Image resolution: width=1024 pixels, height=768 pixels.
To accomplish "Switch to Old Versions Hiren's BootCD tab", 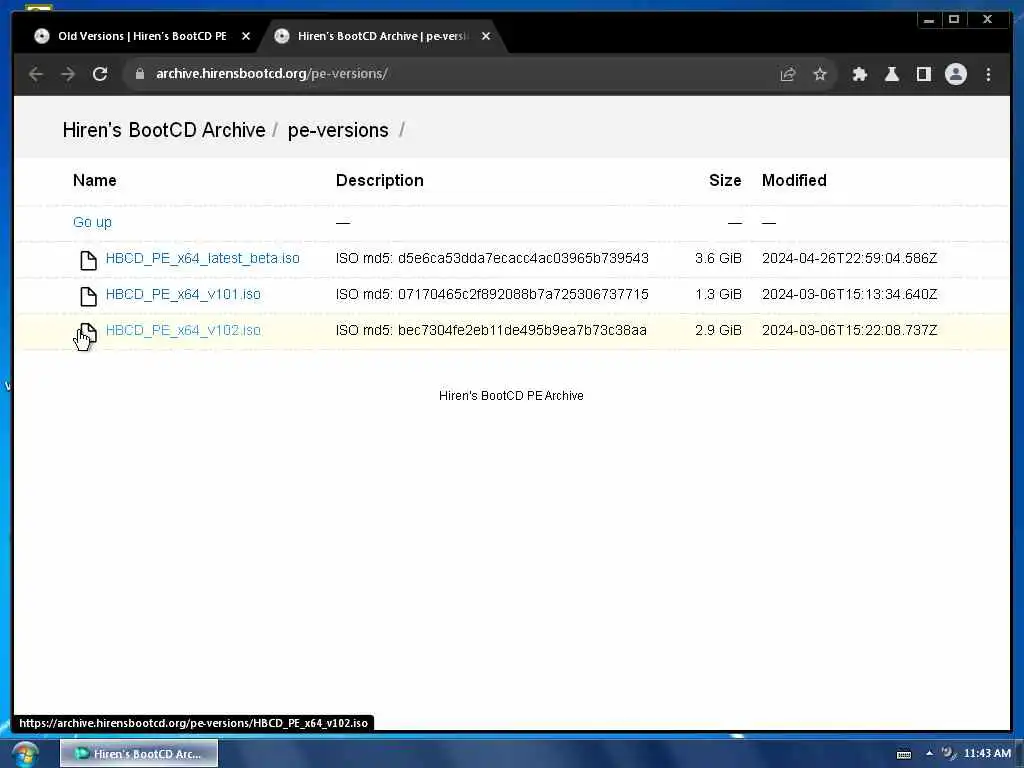I will [x=142, y=36].
